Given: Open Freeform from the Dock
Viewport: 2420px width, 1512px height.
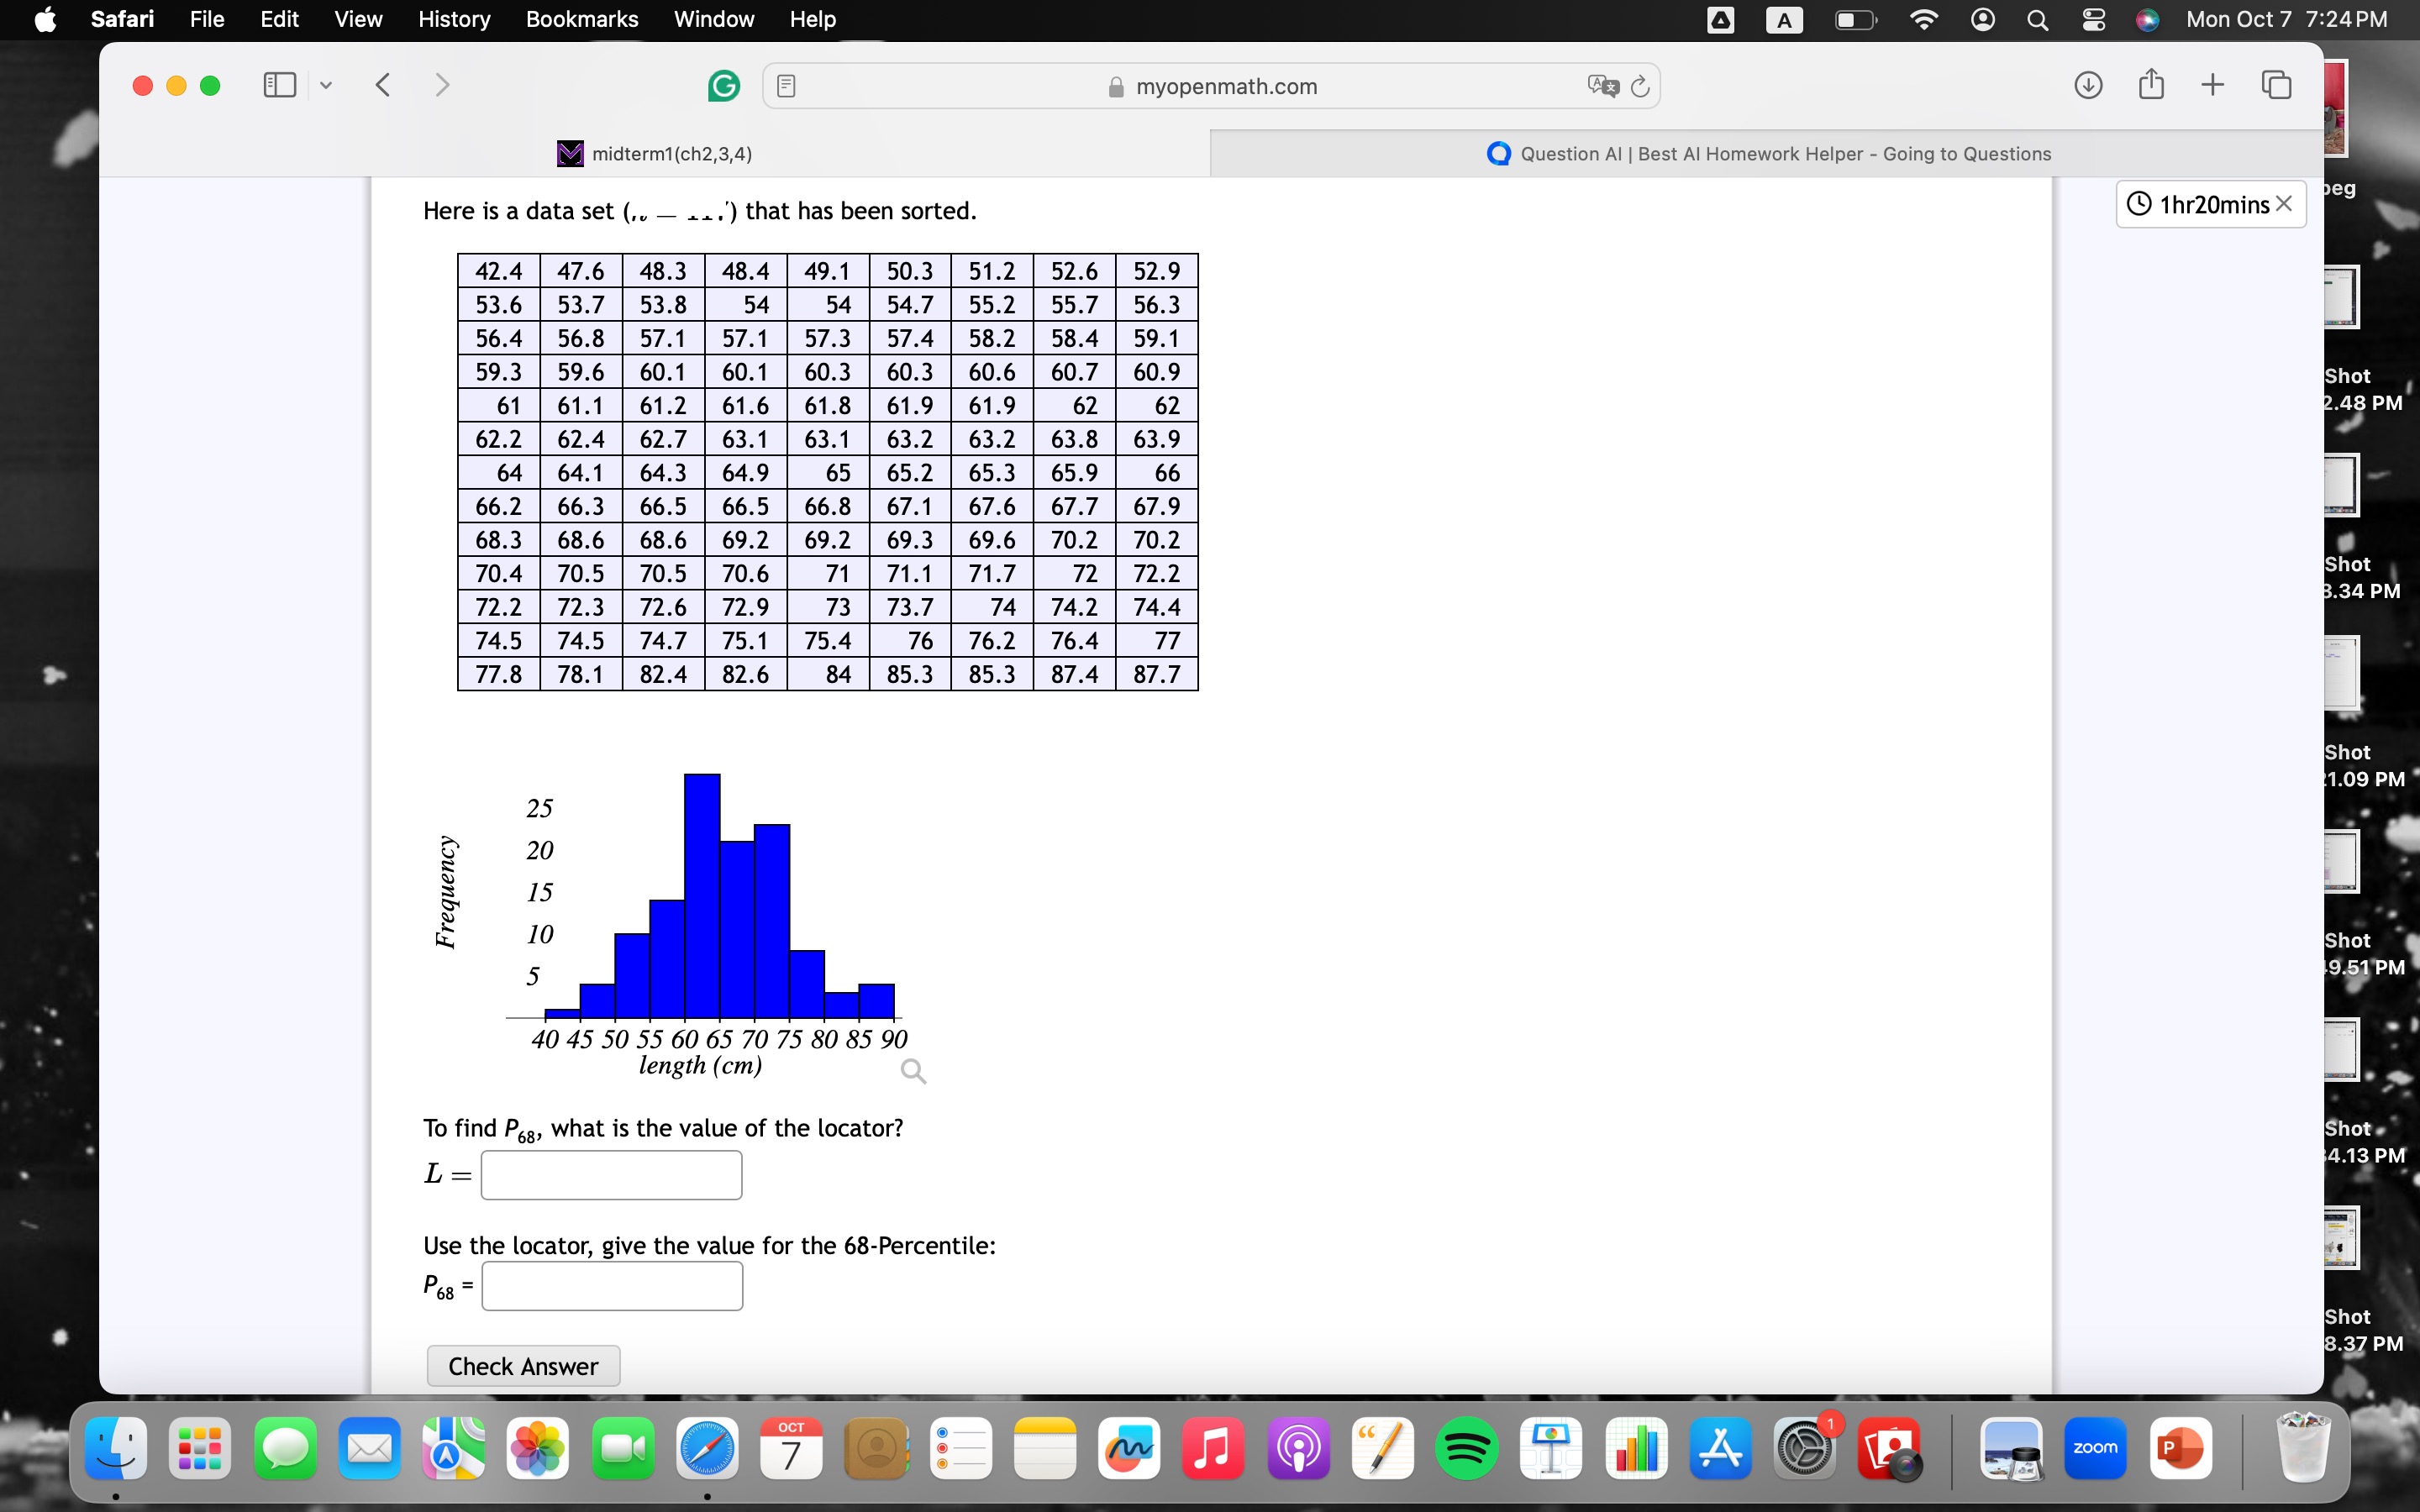Looking at the screenshot, I should click(x=1129, y=1448).
